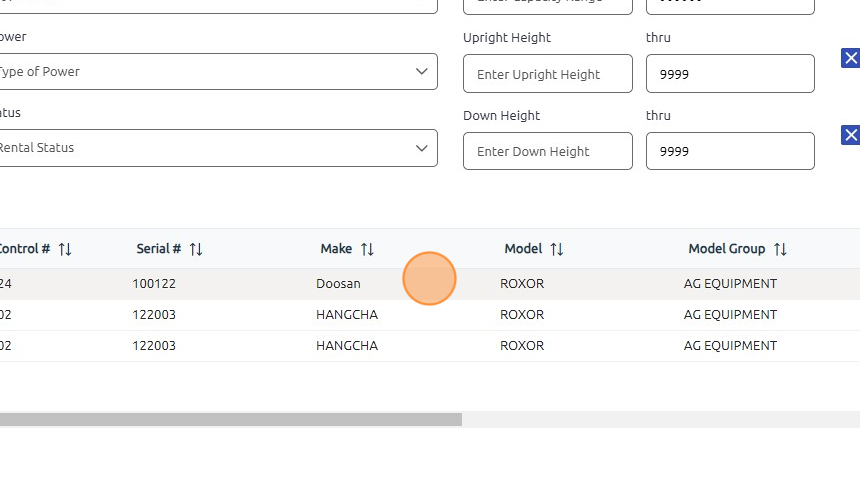This screenshot has height=481, width=860.
Task: Expand the Rental Status dropdown
Action: click(x=215, y=148)
